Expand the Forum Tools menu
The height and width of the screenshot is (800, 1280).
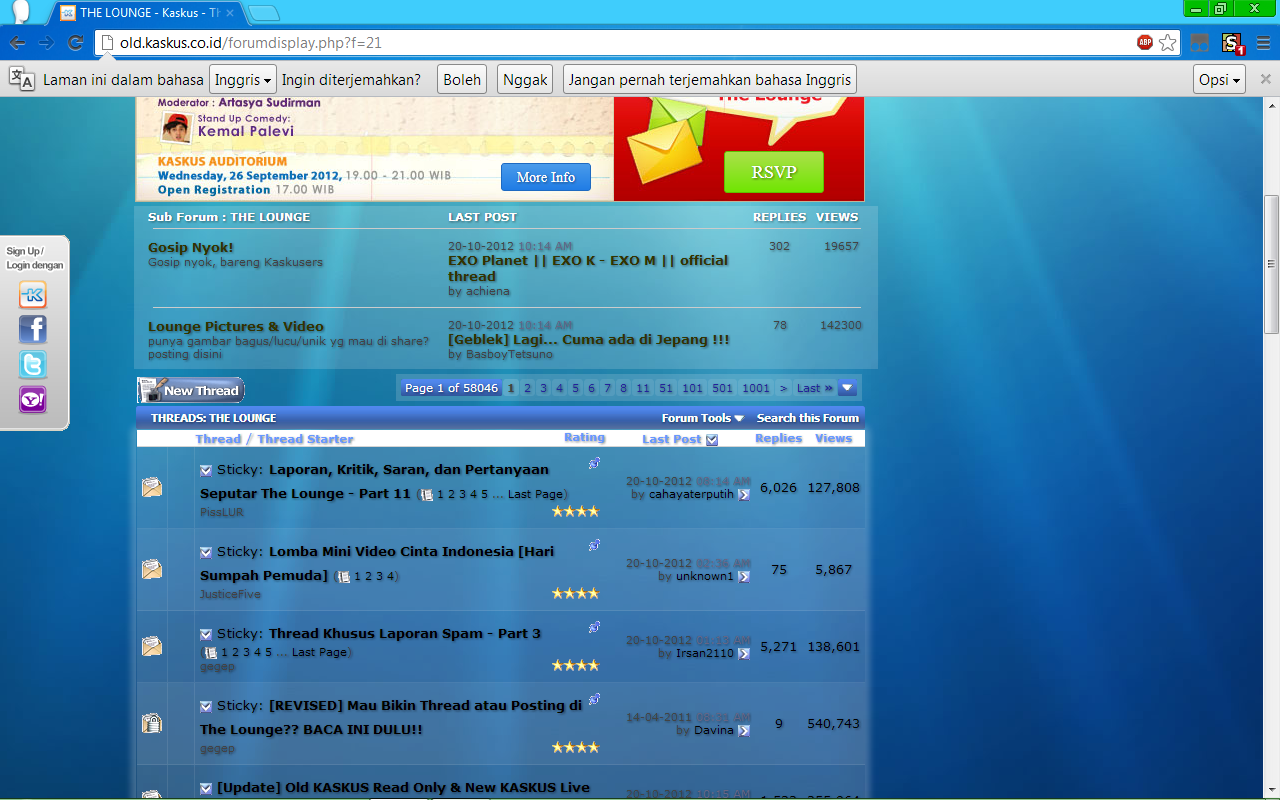(703, 418)
